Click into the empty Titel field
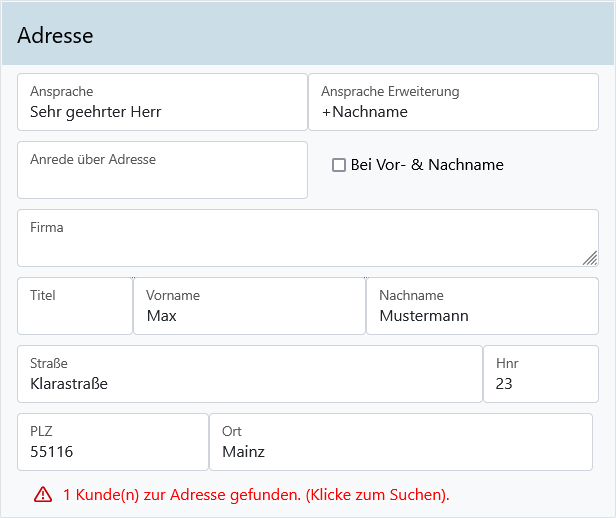This screenshot has height=518, width=616. click(75, 314)
